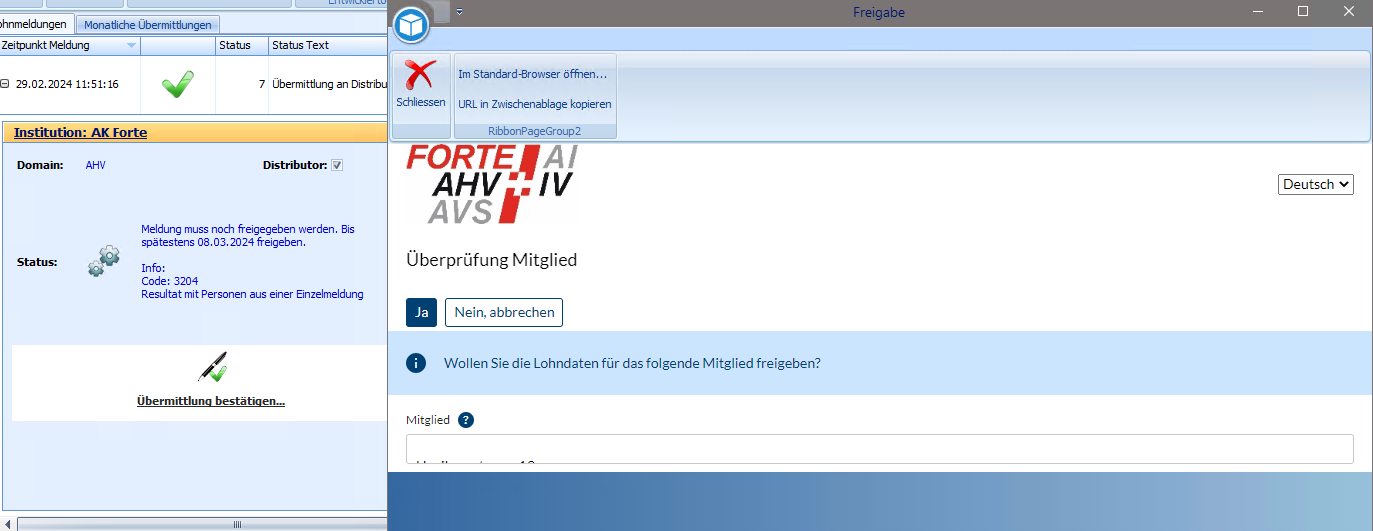Viewport: 1373px width, 531px height.
Task: Click the Code: 3204 text
Action: tap(170, 281)
